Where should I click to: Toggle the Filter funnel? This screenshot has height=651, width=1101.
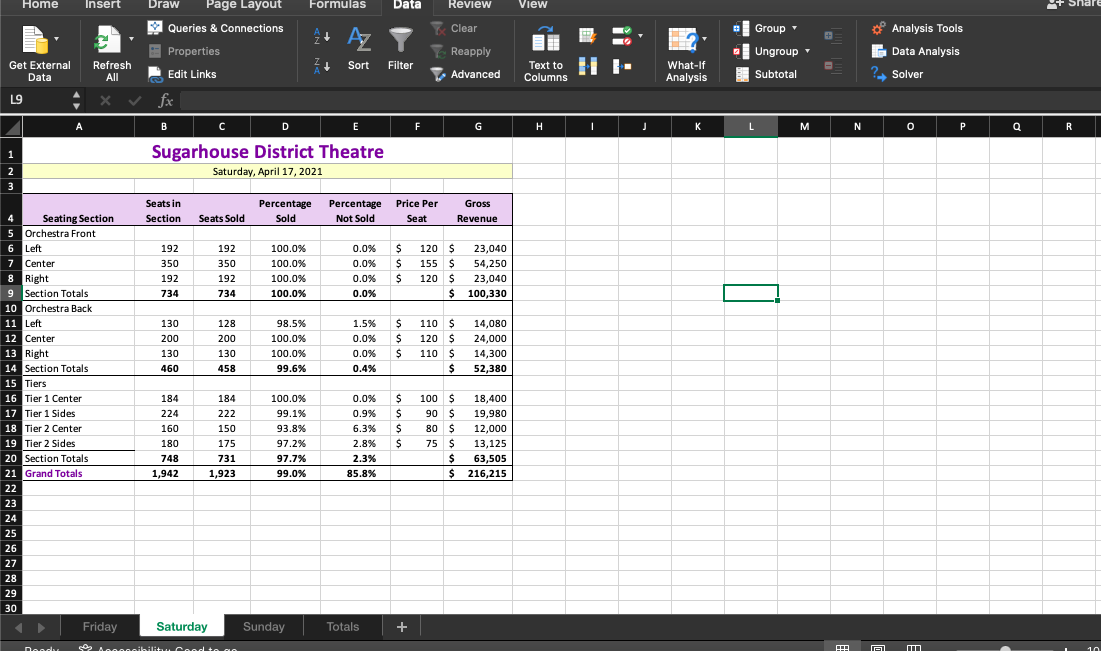pos(400,49)
